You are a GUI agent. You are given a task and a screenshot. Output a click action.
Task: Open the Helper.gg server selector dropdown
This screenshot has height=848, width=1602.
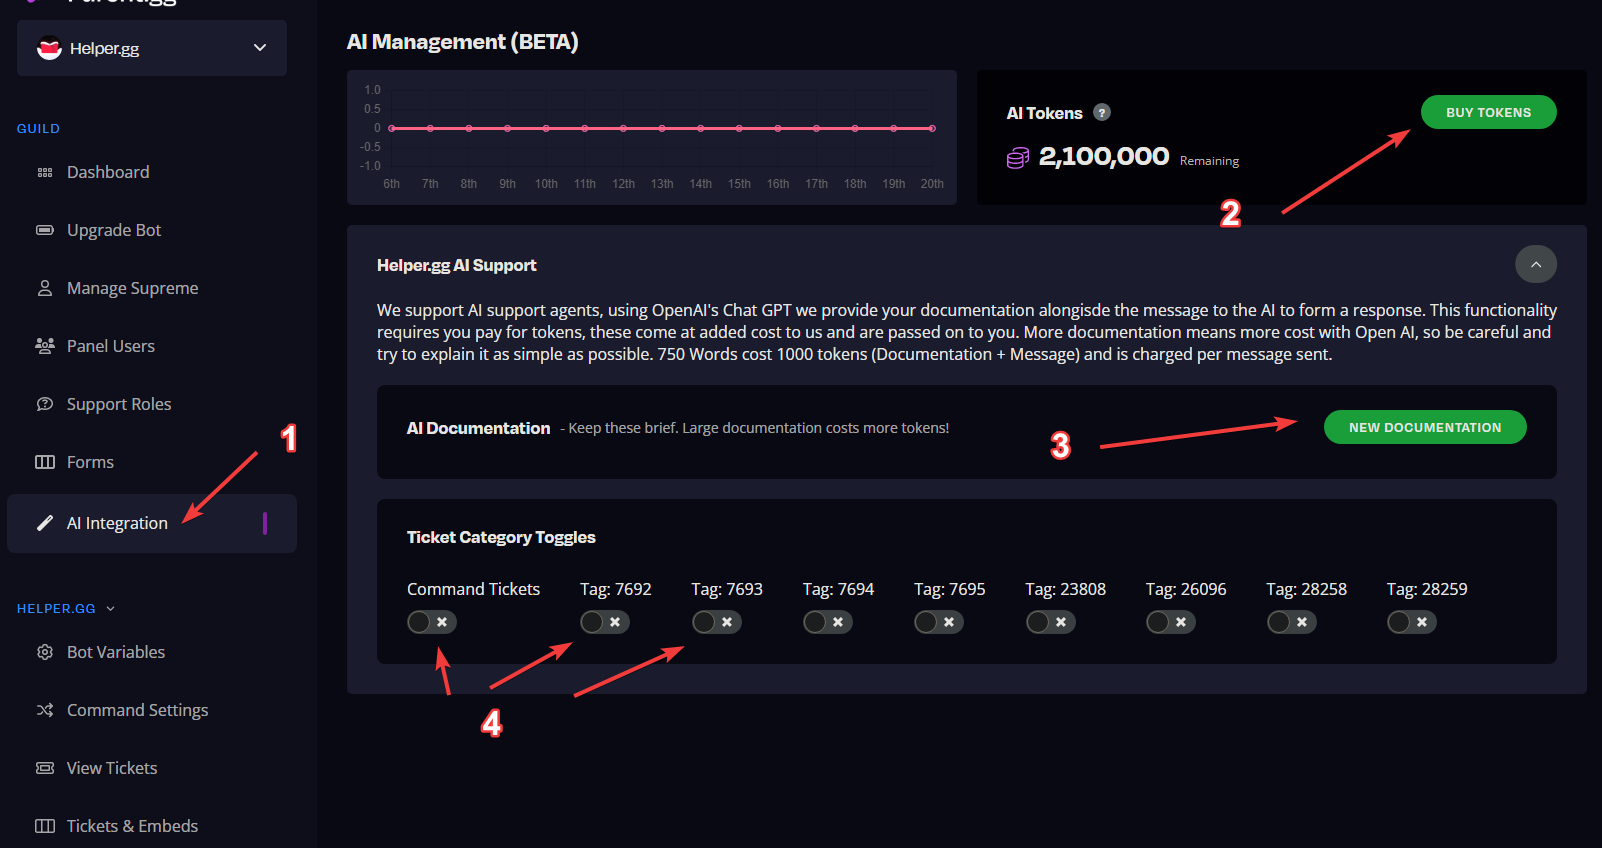click(152, 48)
